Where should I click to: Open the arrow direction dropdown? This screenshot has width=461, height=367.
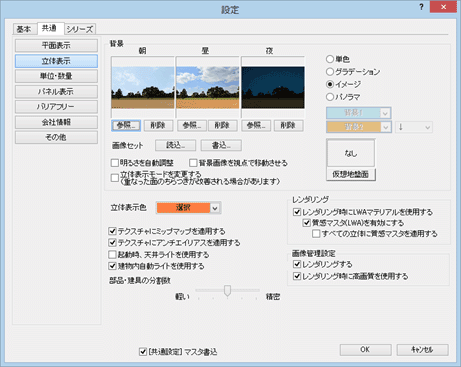pyautogui.click(x=414, y=127)
